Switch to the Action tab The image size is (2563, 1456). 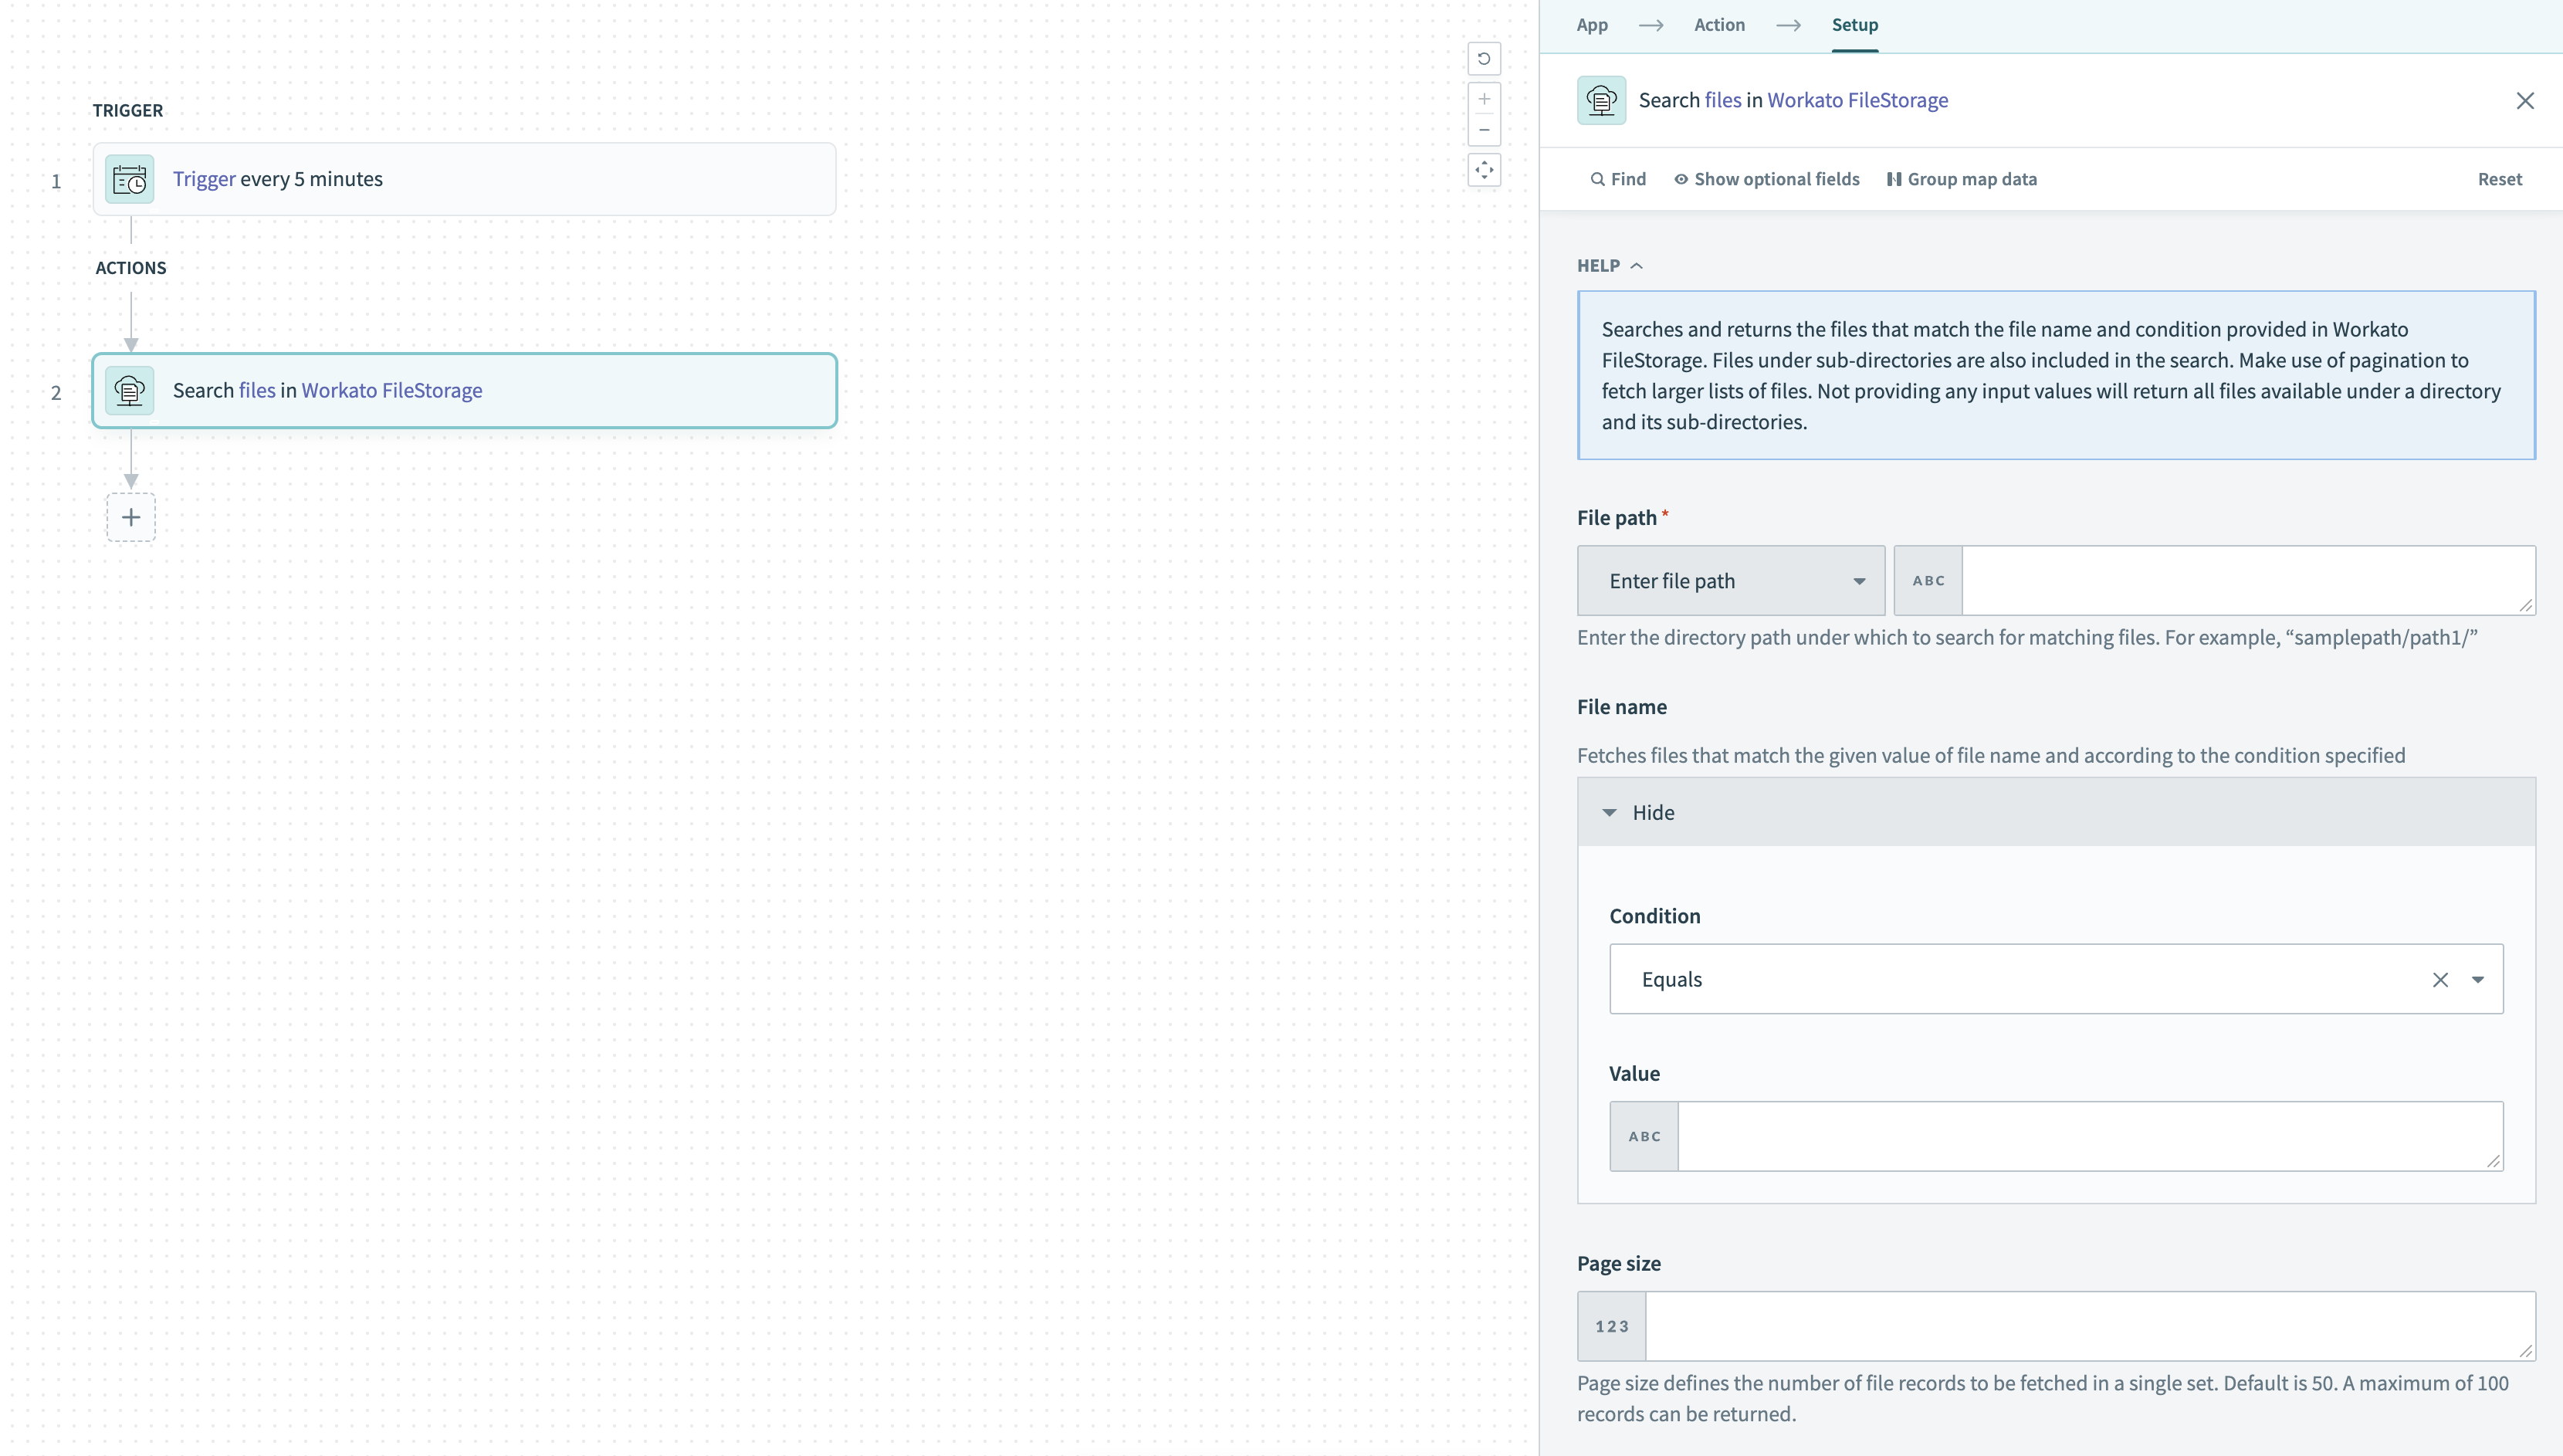click(x=1718, y=25)
